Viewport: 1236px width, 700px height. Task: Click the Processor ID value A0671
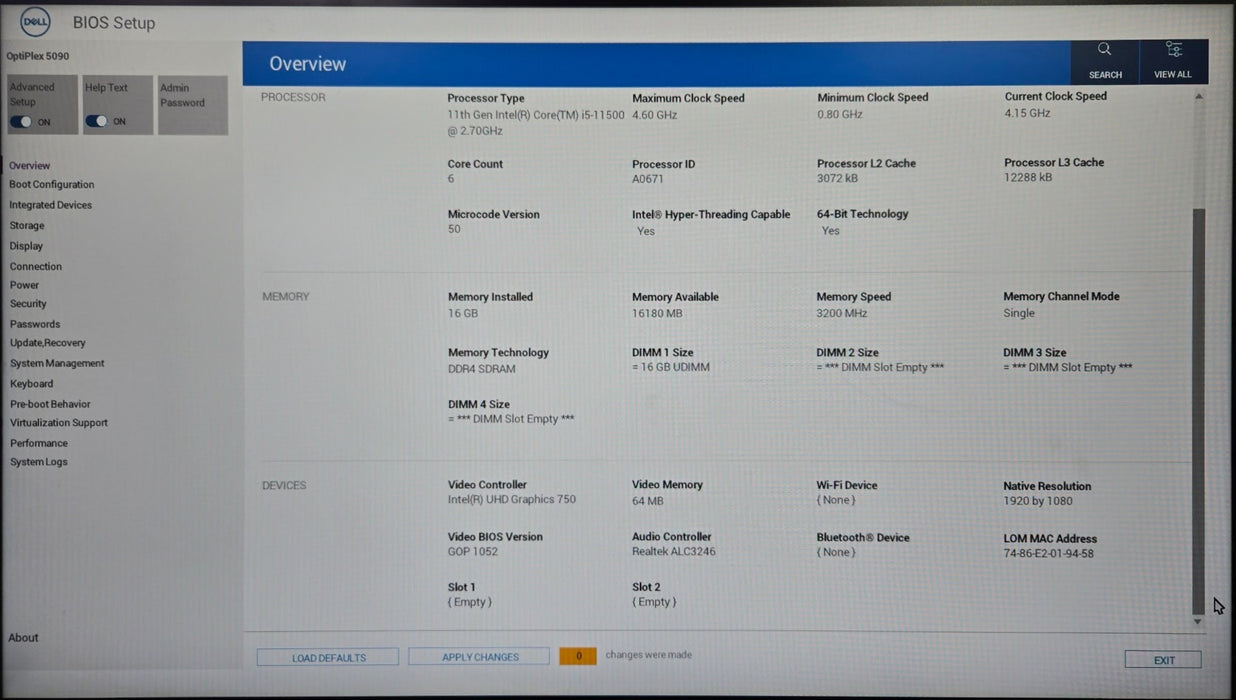click(648, 179)
